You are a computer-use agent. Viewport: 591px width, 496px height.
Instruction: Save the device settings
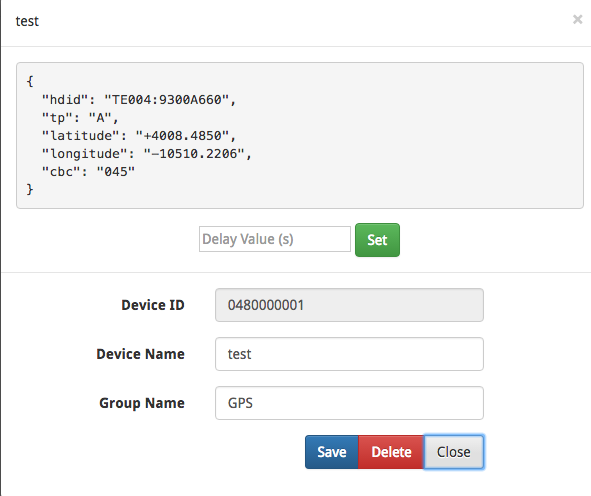[332, 452]
